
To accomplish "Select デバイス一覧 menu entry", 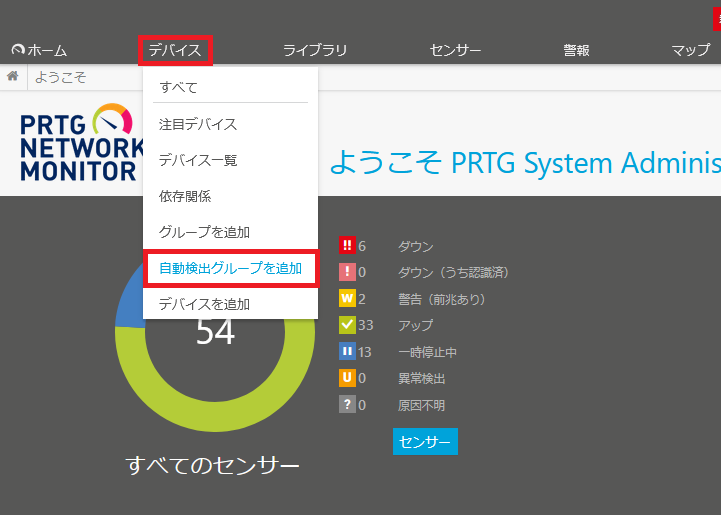I will (x=230, y=160).
